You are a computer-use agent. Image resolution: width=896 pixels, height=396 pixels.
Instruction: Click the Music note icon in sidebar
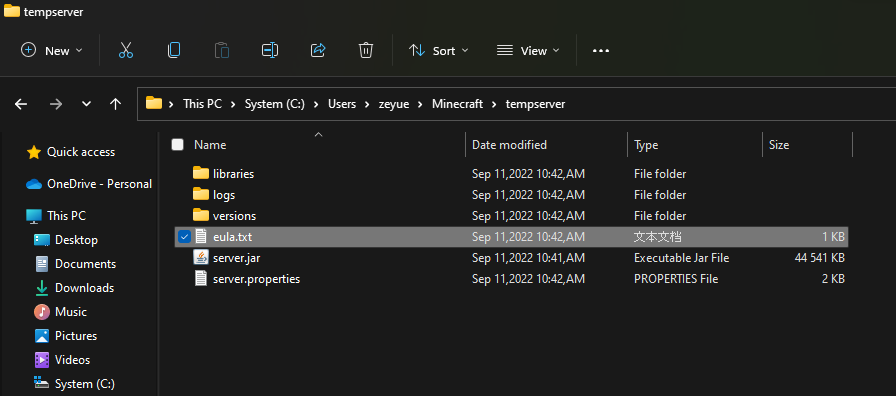[42, 312]
